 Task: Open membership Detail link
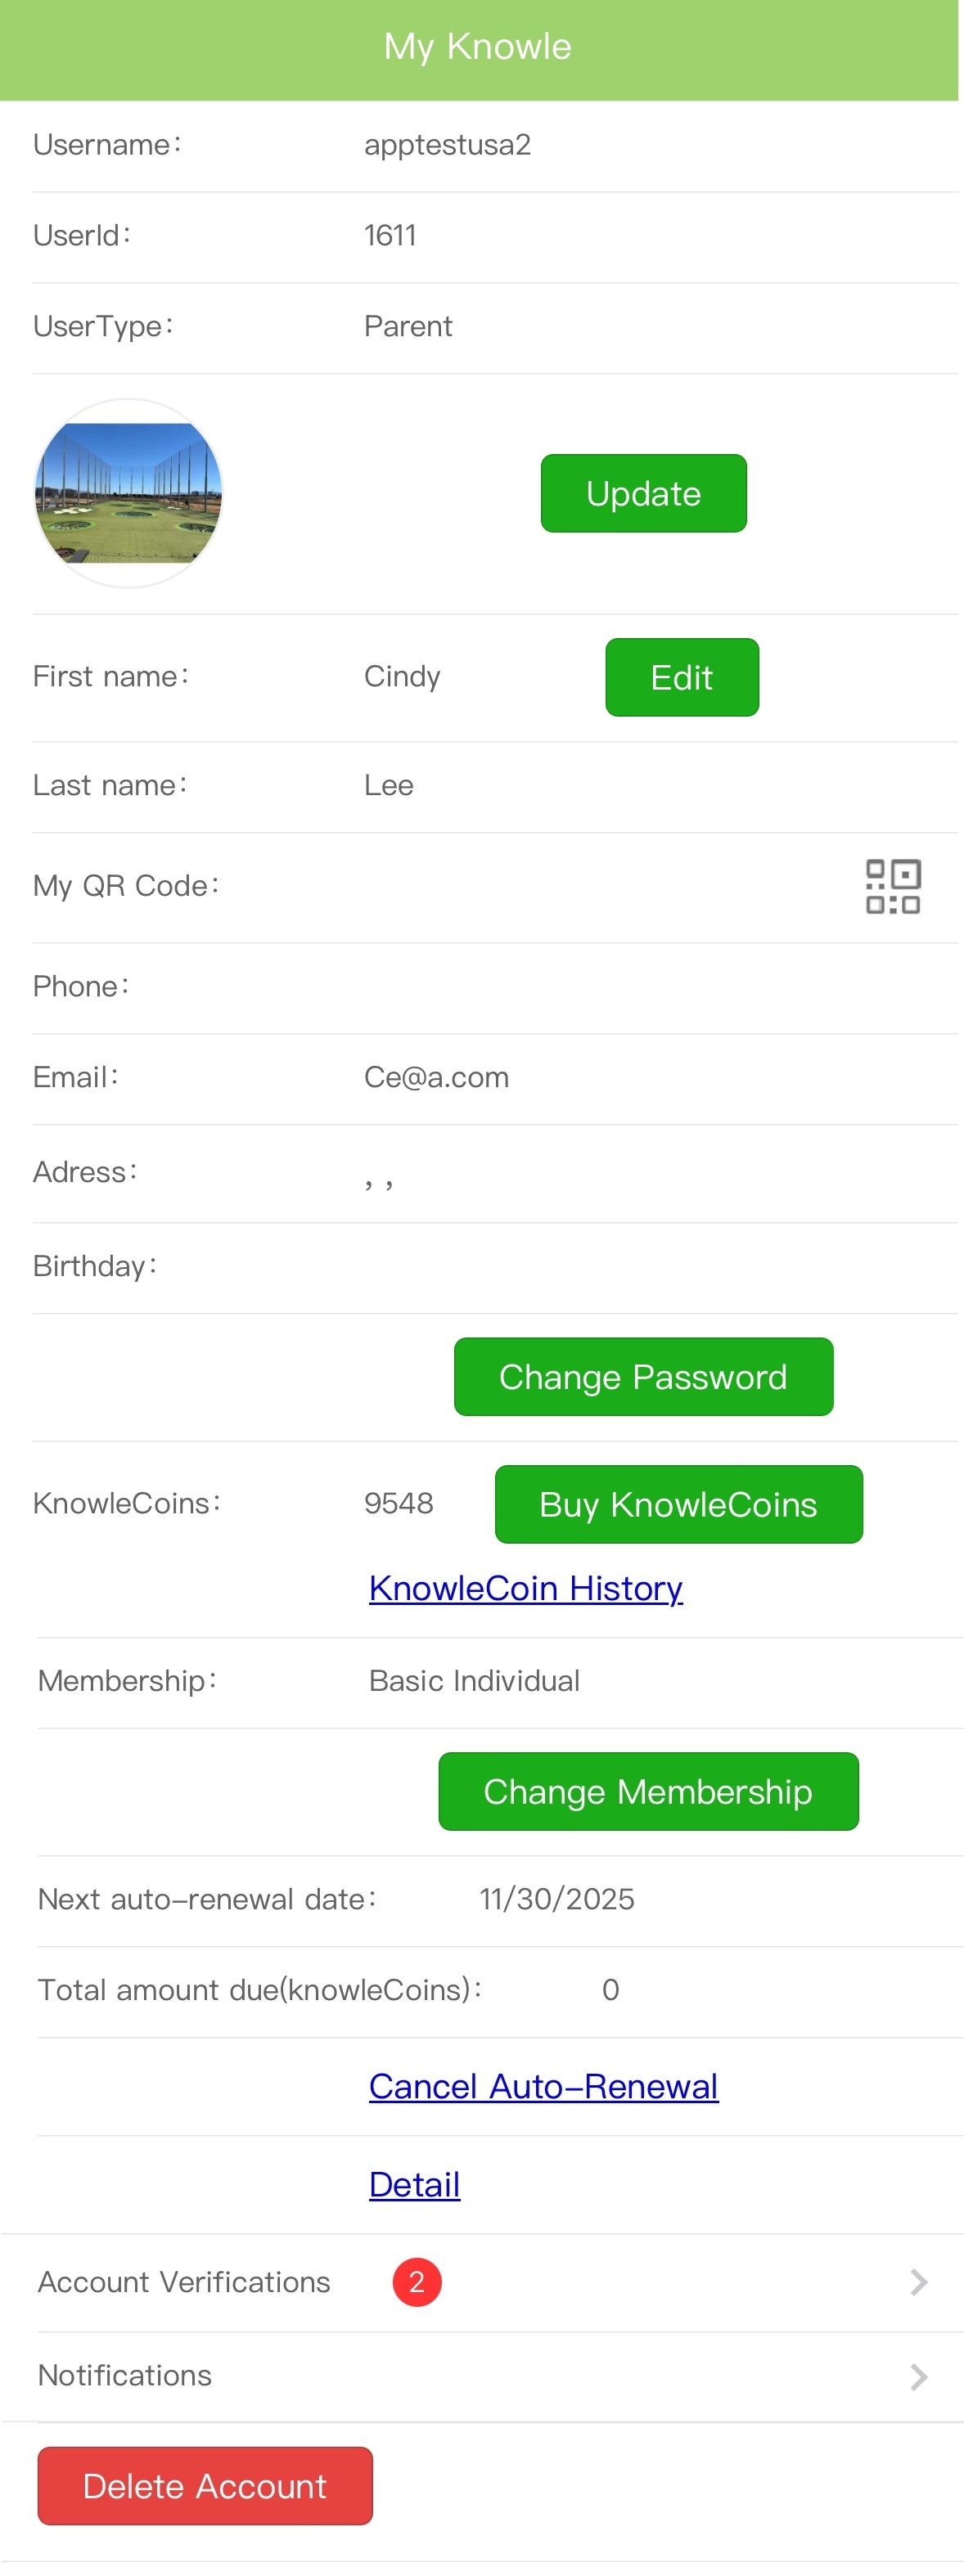414,2183
